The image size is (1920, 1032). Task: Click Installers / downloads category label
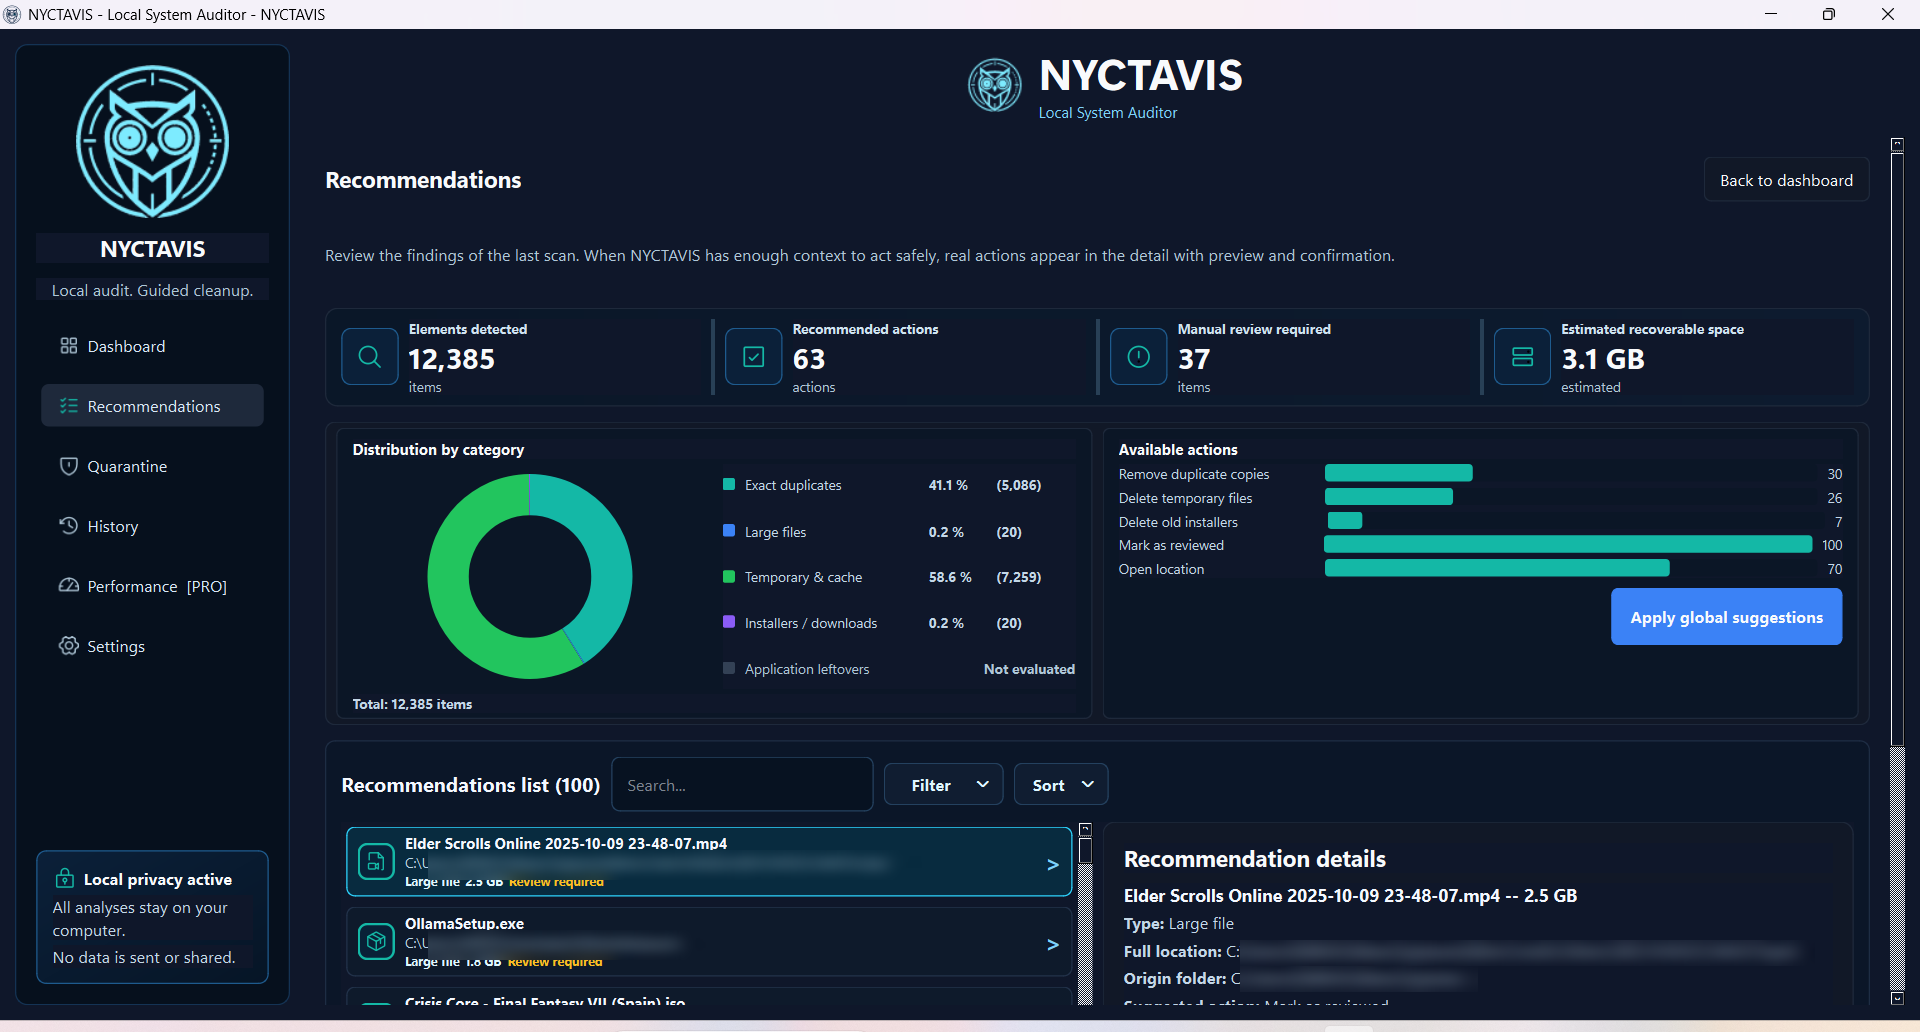coord(811,623)
